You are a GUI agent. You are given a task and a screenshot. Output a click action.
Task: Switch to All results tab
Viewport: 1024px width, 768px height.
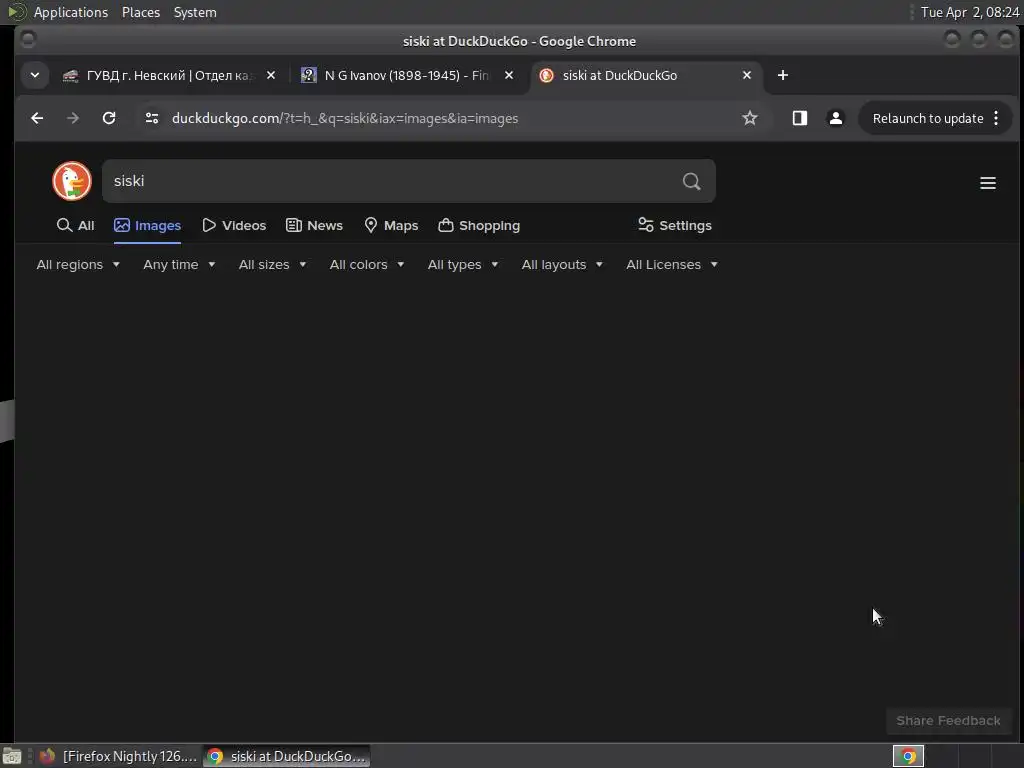tap(76, 225)
